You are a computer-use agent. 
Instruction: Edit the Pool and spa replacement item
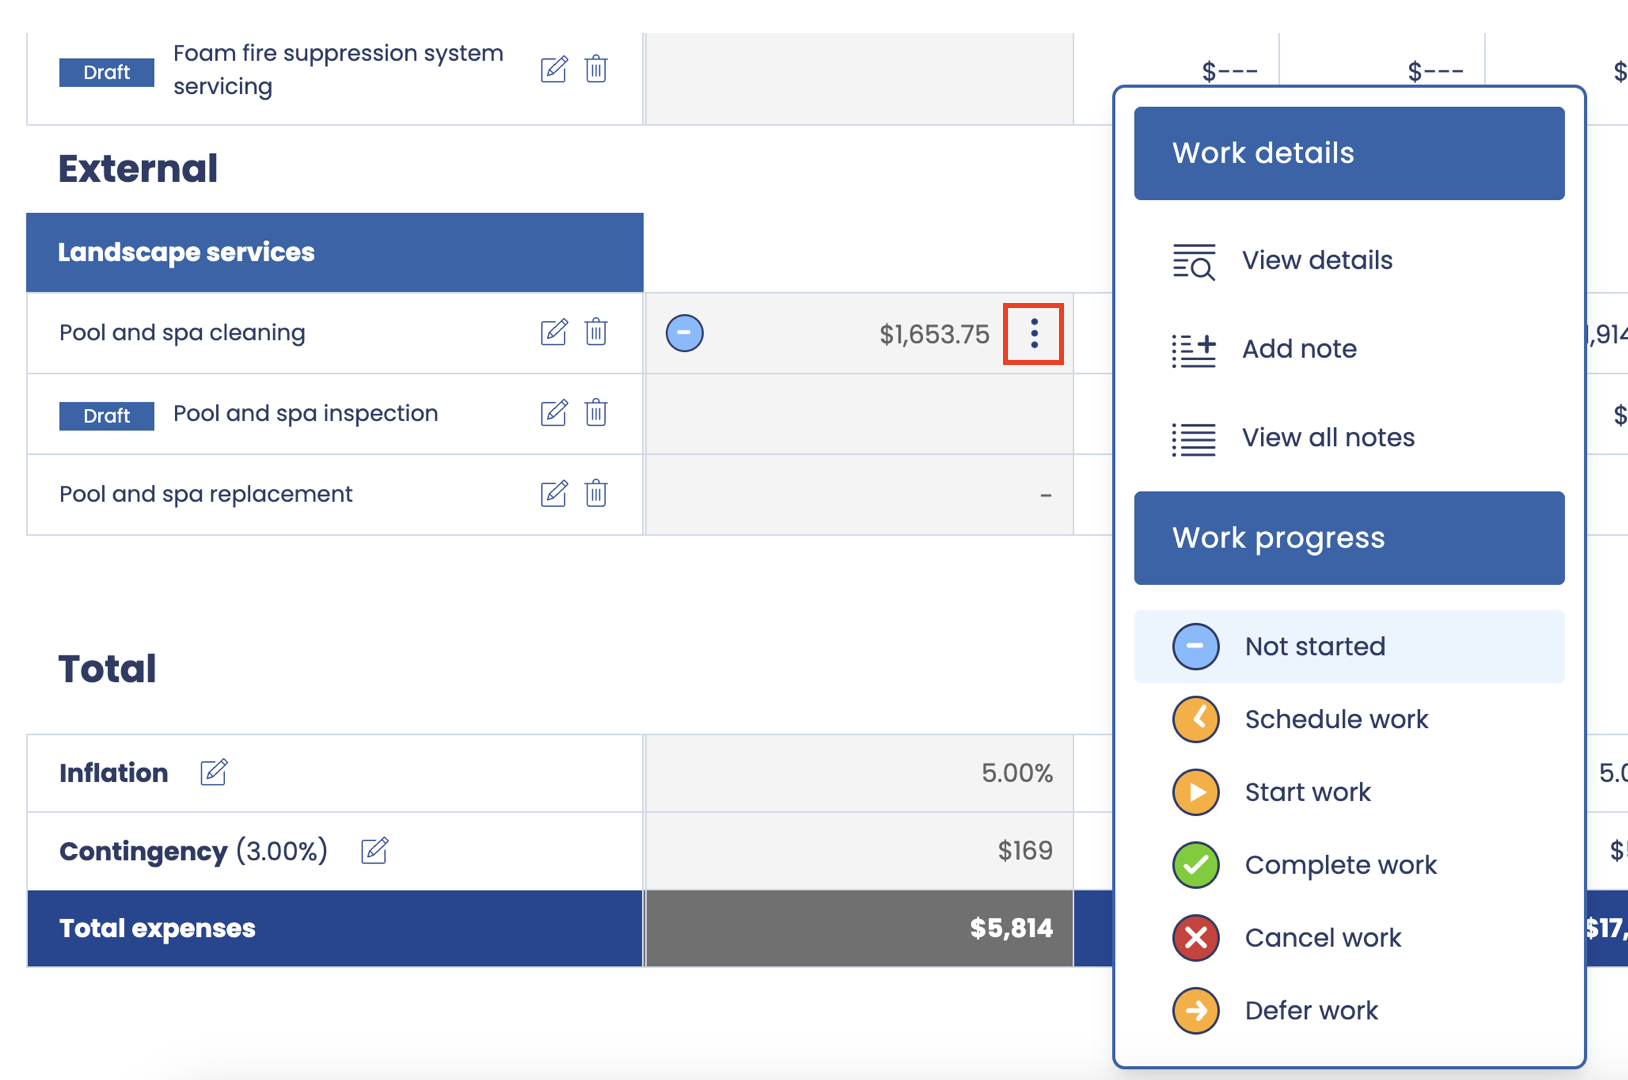click(554, 494)
